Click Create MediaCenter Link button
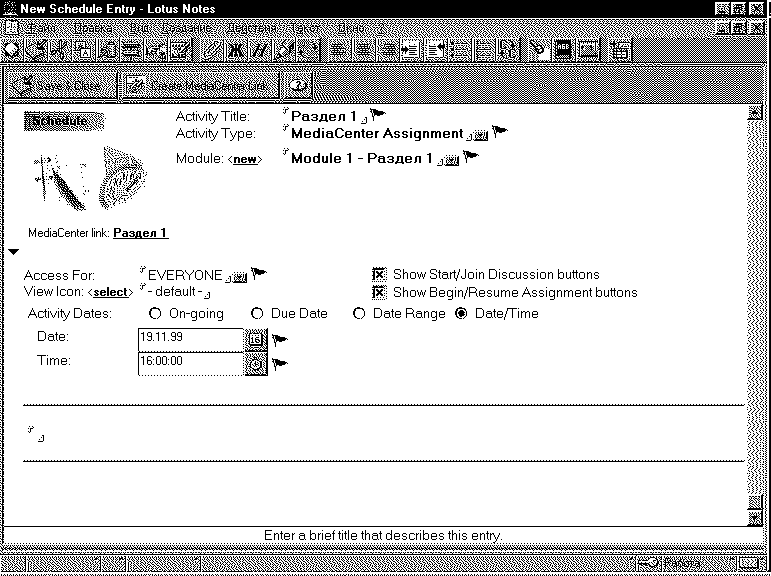The width and height of the screenshot is (771, 576). pos(200,86)
